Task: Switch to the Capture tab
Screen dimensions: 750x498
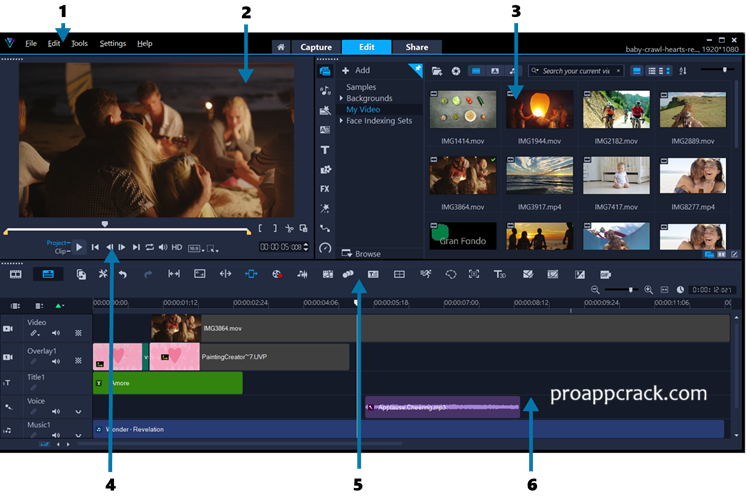Action: pos(316,47)
